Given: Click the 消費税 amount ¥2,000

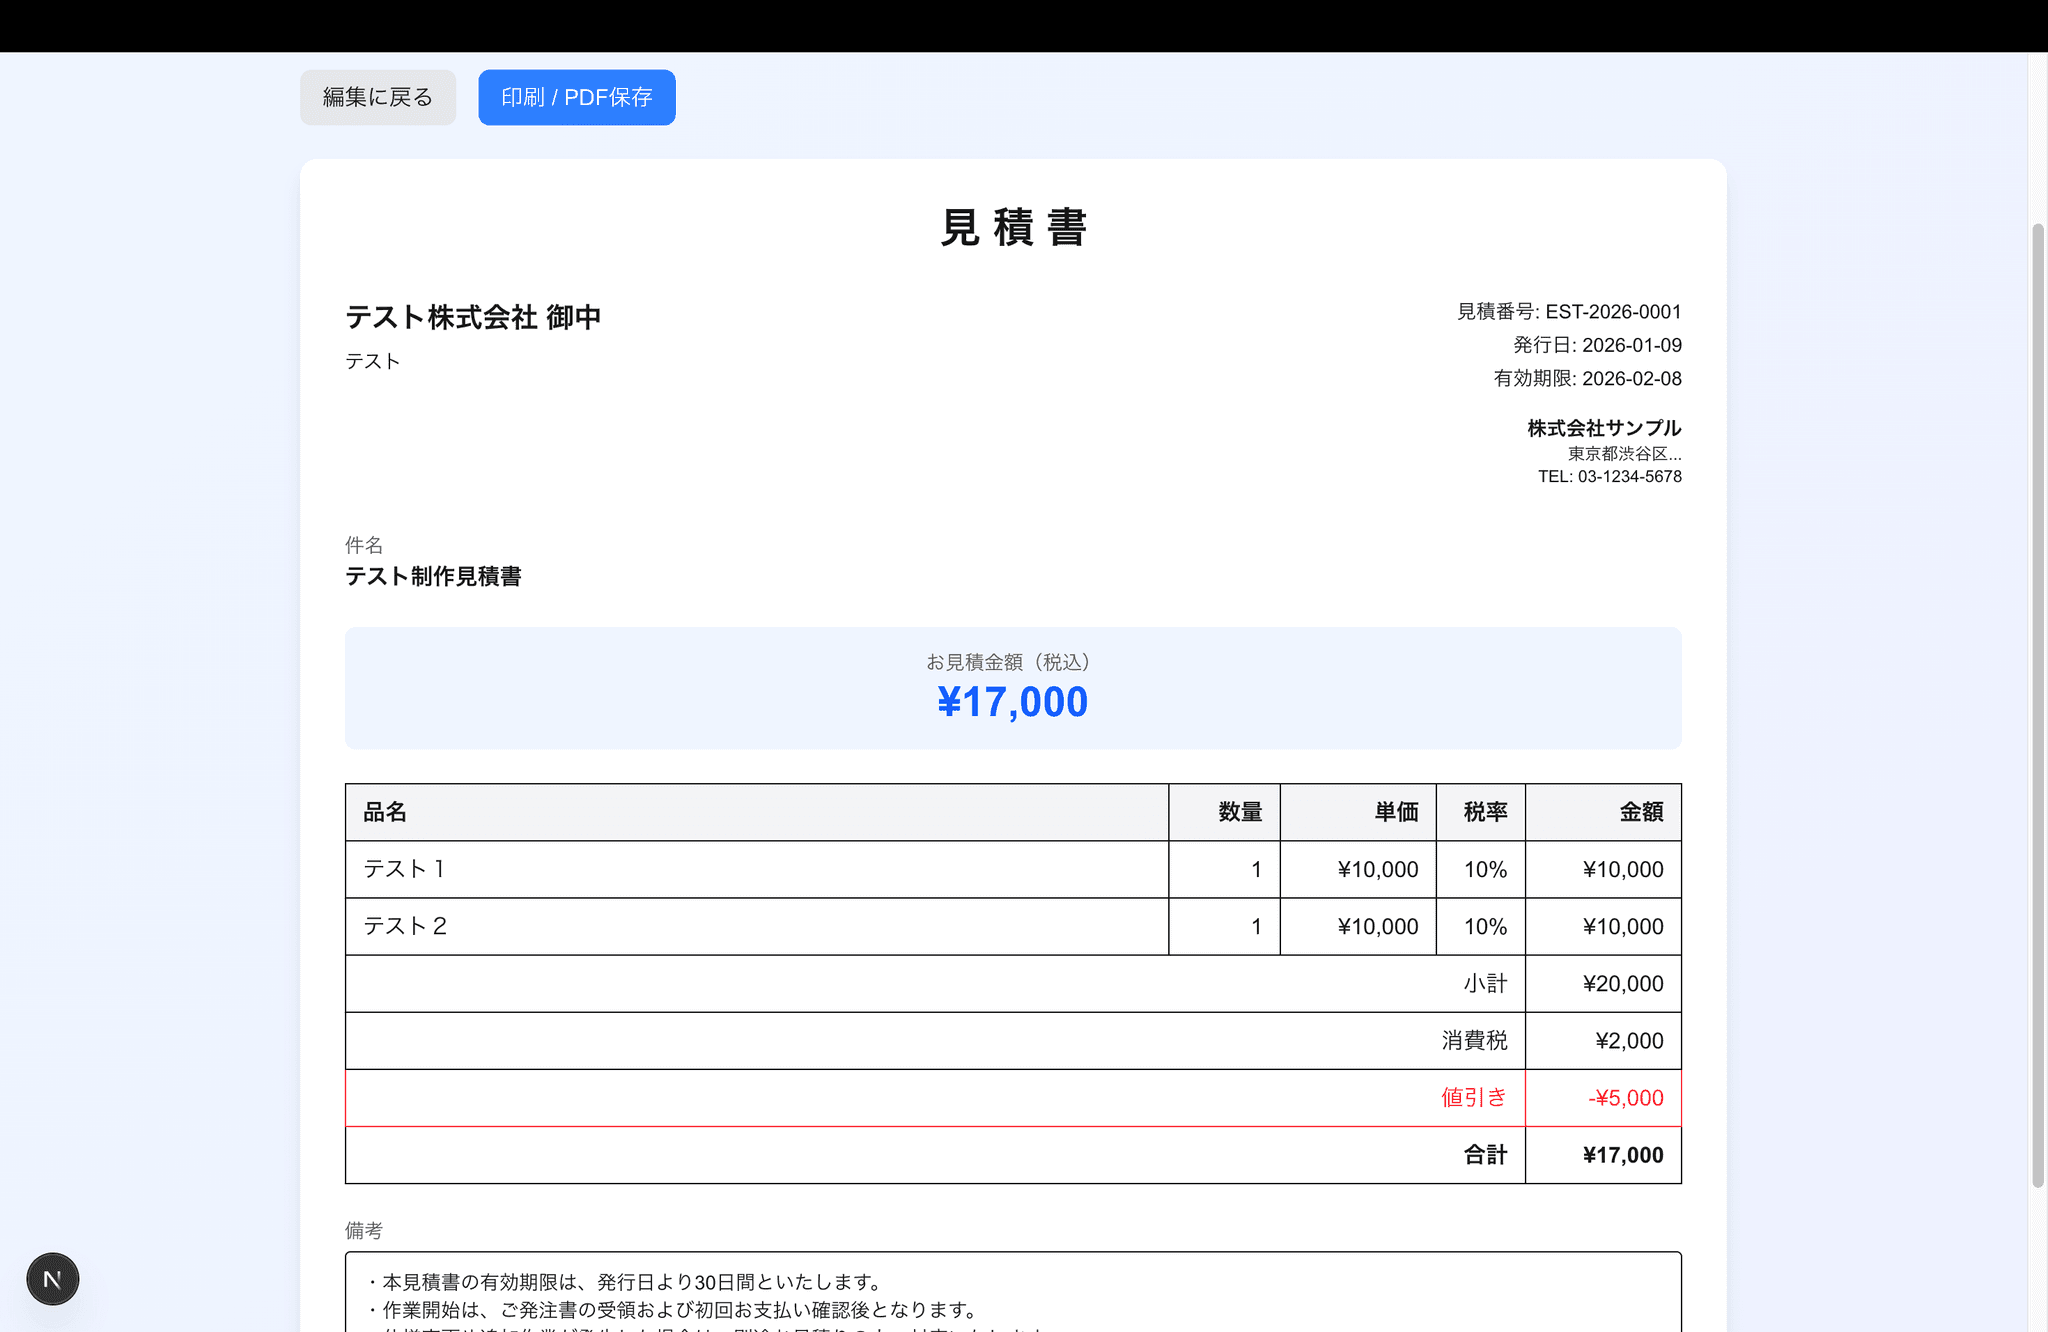Looking at the screenshot, I should click(1629, 1040).
